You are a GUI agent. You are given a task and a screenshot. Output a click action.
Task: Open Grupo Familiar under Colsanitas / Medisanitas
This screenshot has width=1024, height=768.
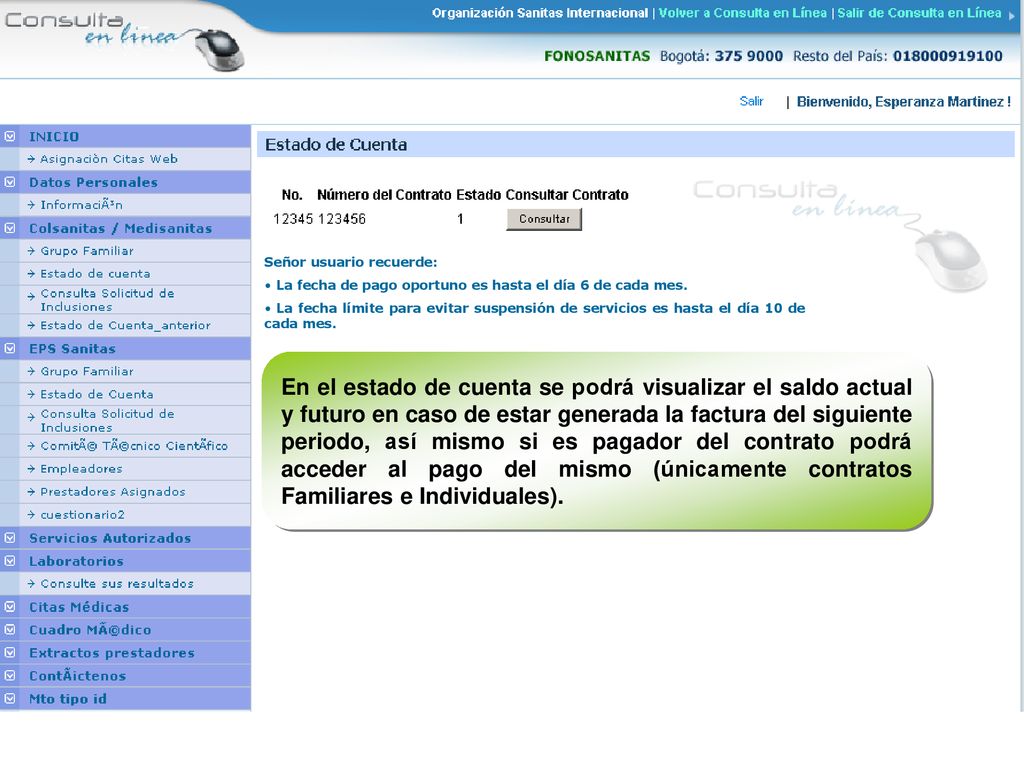tap(87, 251)
